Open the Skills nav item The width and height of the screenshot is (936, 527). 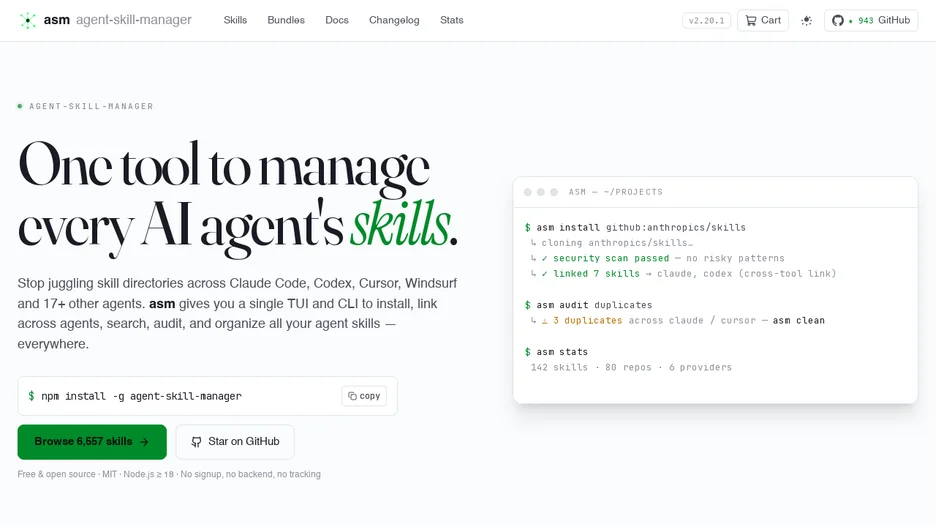235,20
